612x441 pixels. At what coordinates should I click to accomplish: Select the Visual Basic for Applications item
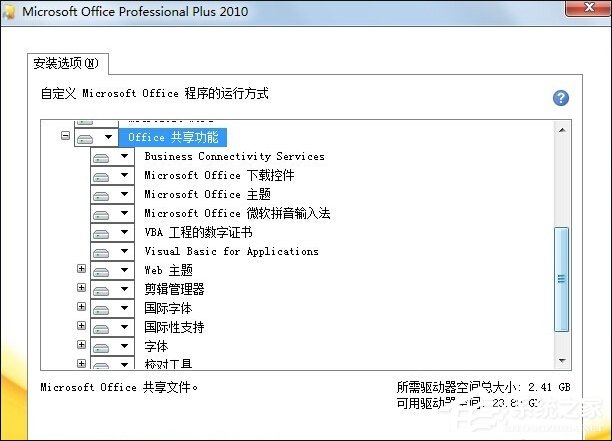(231, 252)
